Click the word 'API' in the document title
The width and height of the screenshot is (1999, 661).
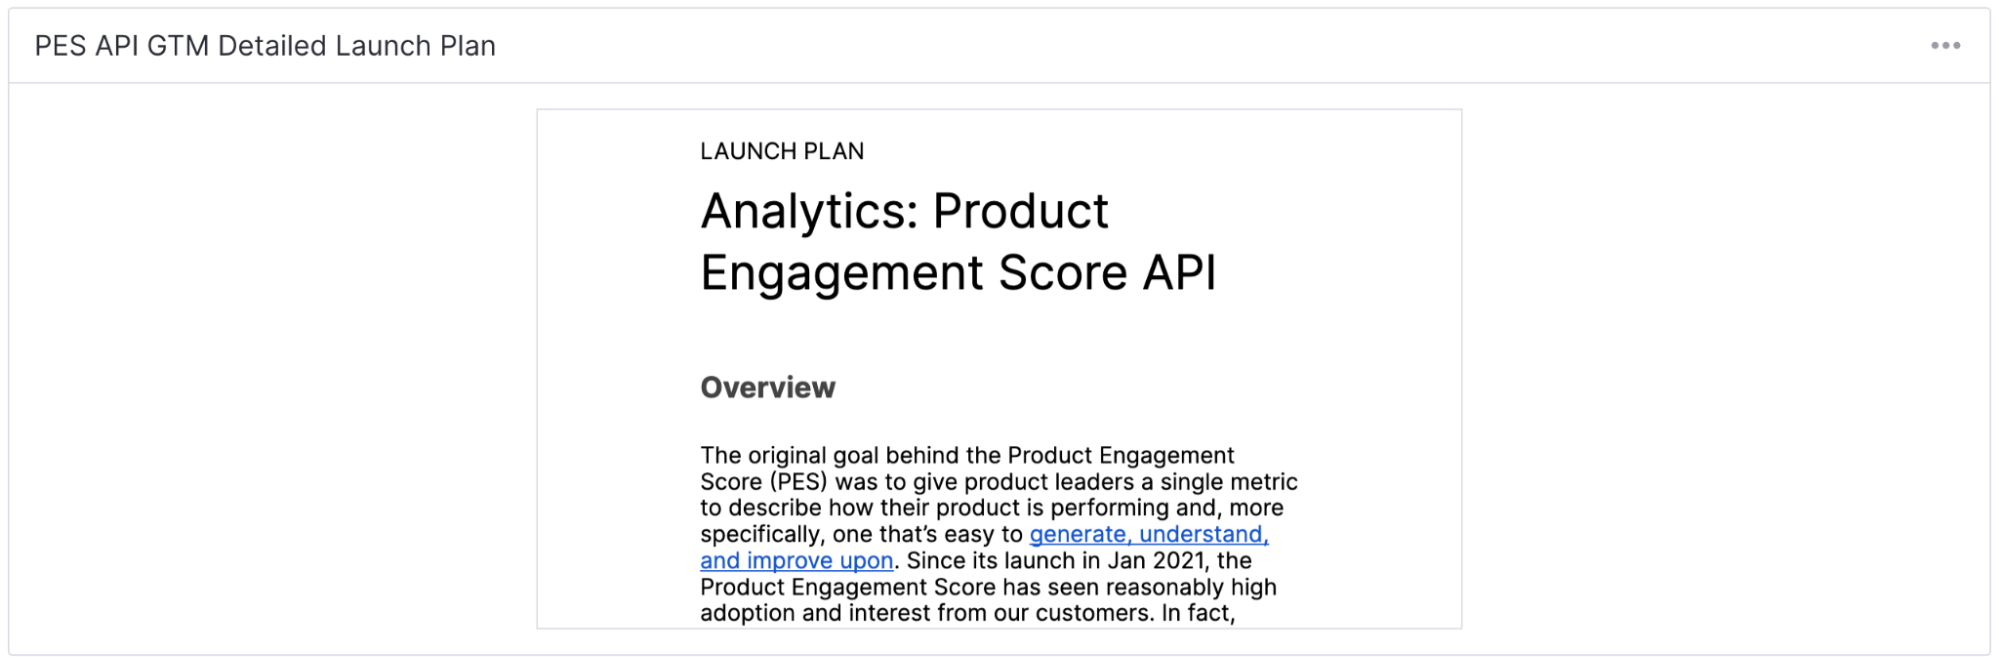point(1180,273)
